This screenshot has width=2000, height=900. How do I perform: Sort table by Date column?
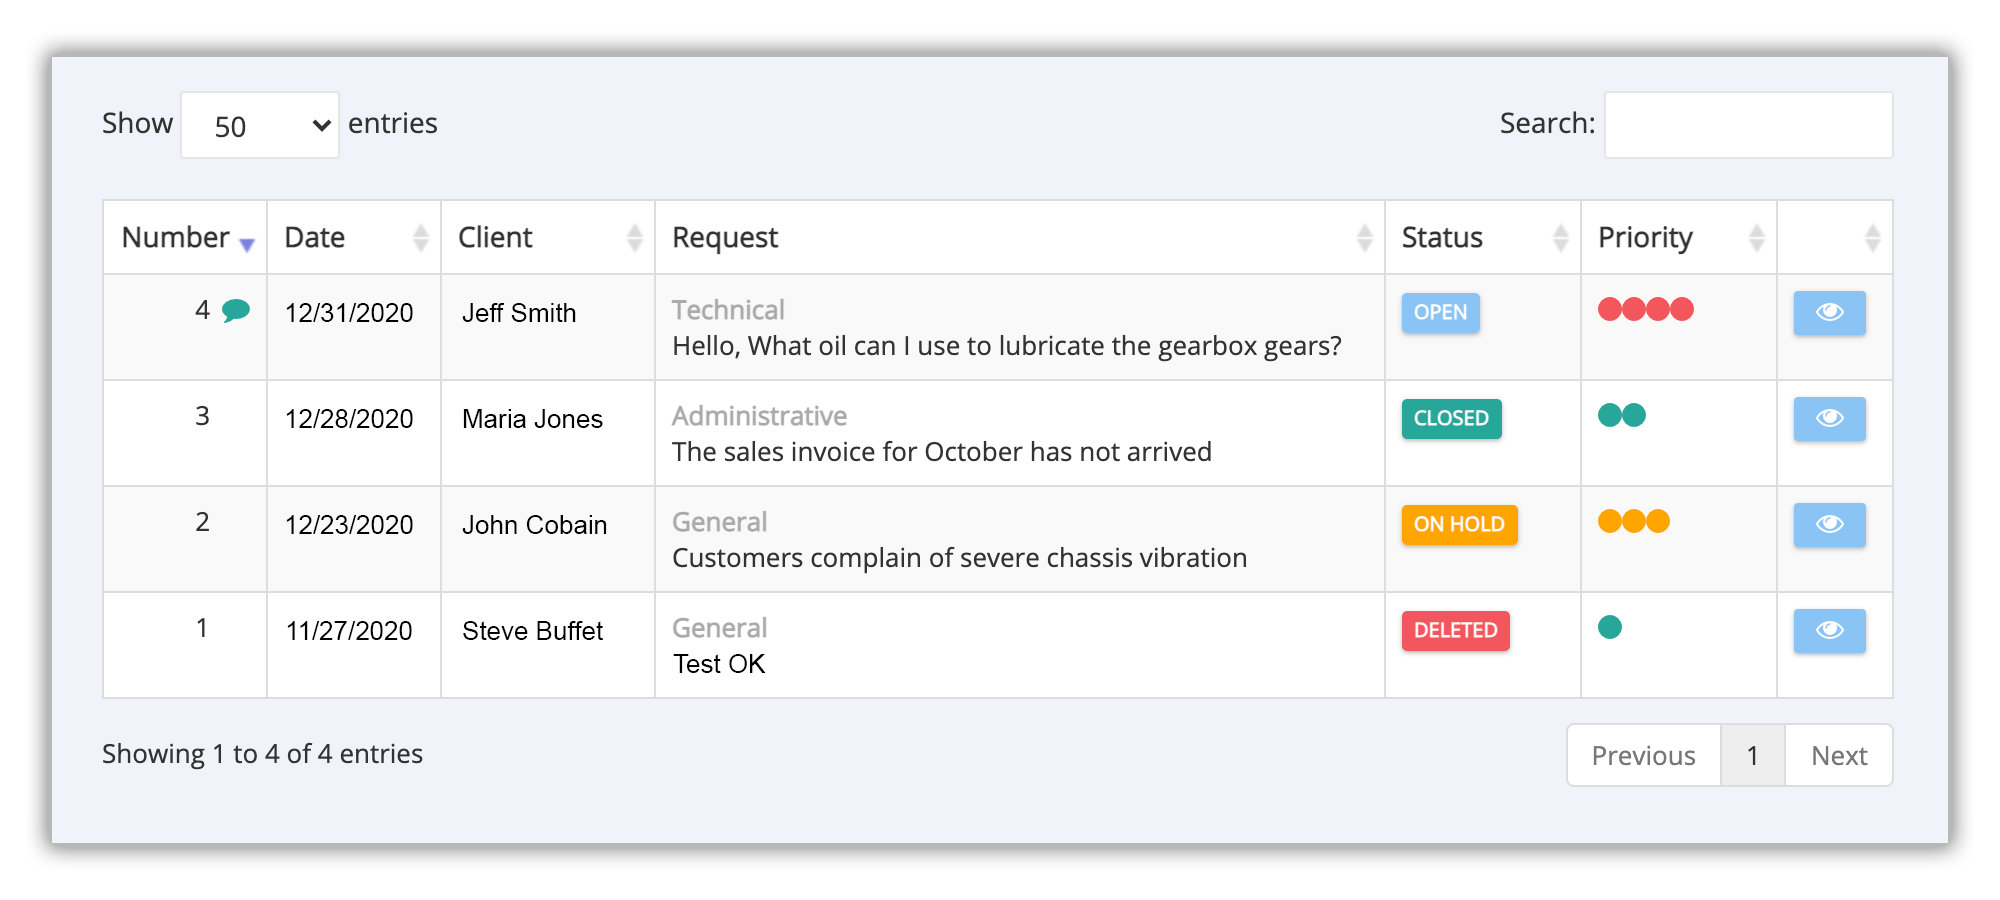point(354,237)
